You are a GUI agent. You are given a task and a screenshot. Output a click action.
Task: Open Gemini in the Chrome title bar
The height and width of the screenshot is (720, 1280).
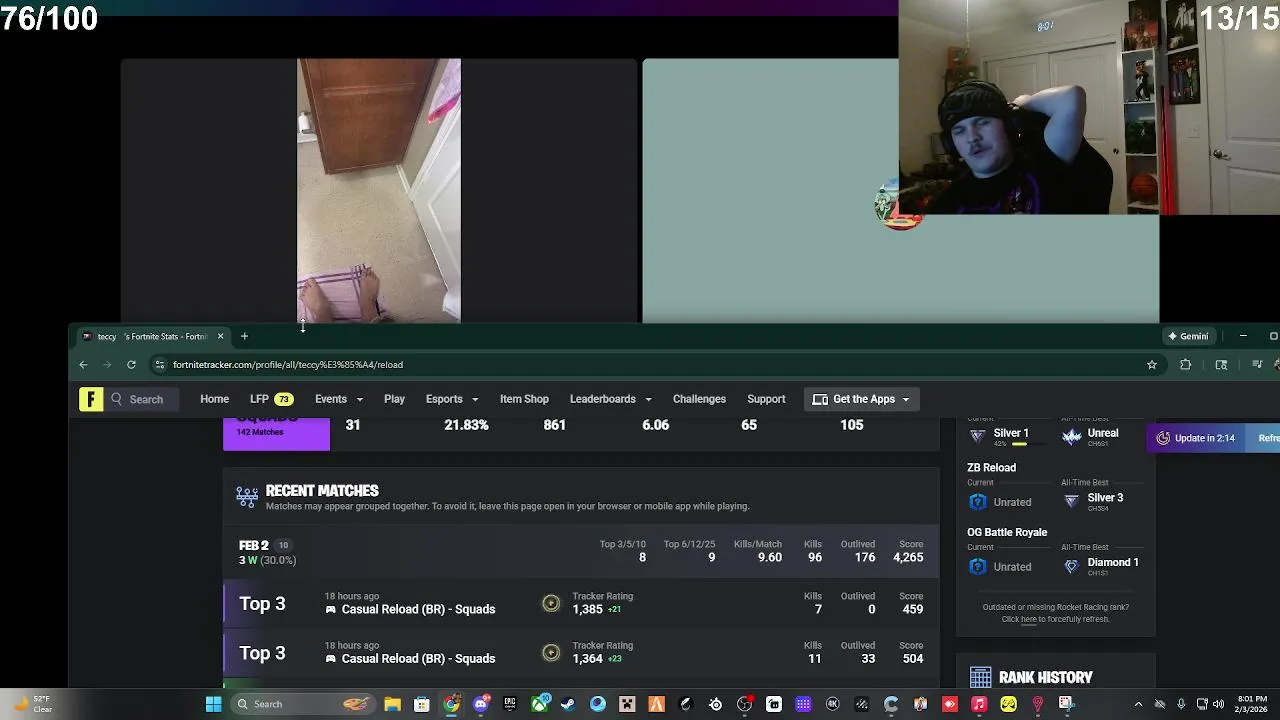pos(1188,336)
